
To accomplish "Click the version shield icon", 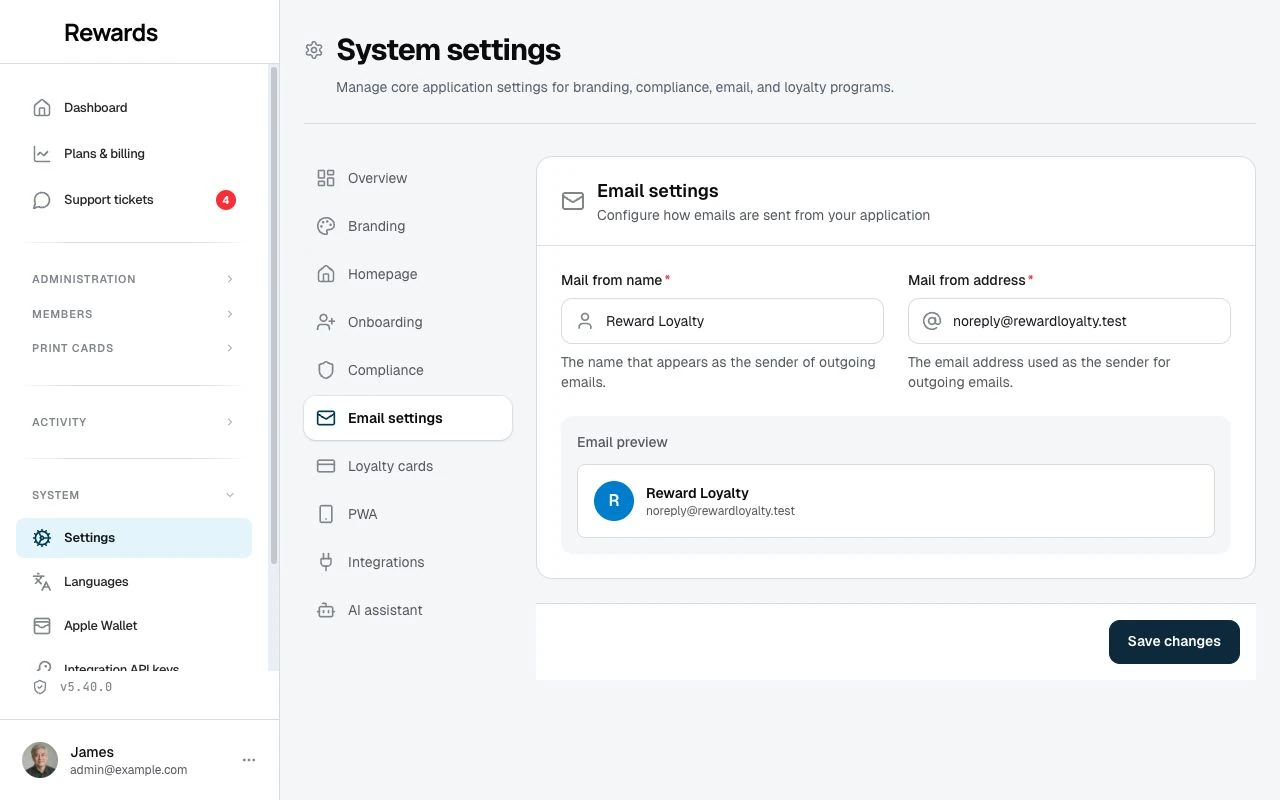I will [40, 687].
